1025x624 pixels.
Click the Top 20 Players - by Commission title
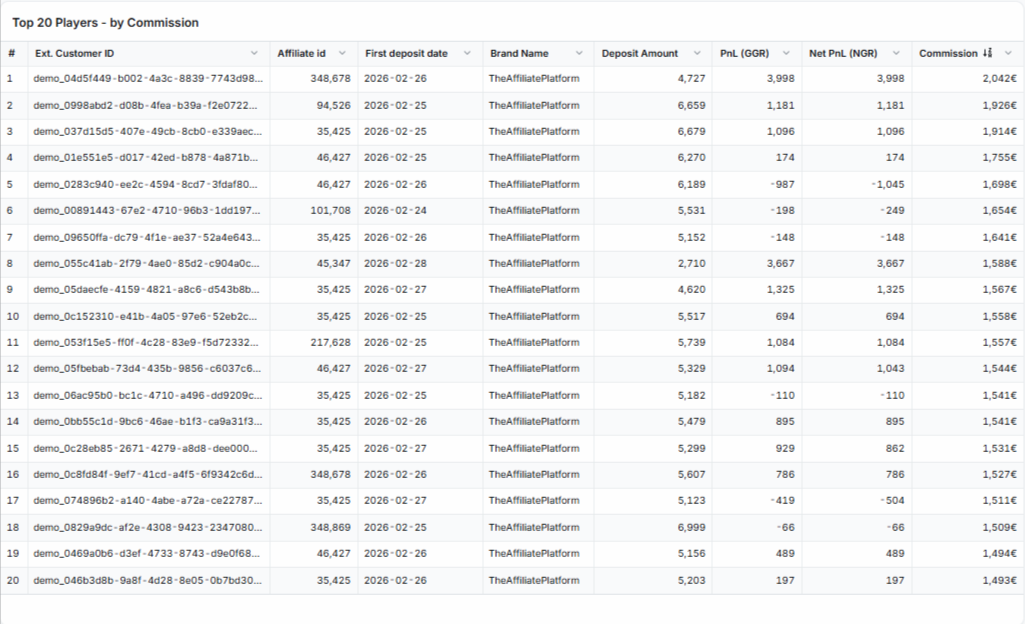pyautogui.click(x=105, y=22)
